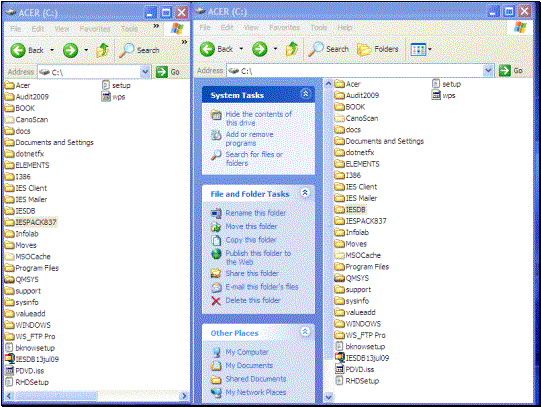Viewport: 541px width, 407px height.
Task: Open Favorites menu in right window
Action: (285, 28)
